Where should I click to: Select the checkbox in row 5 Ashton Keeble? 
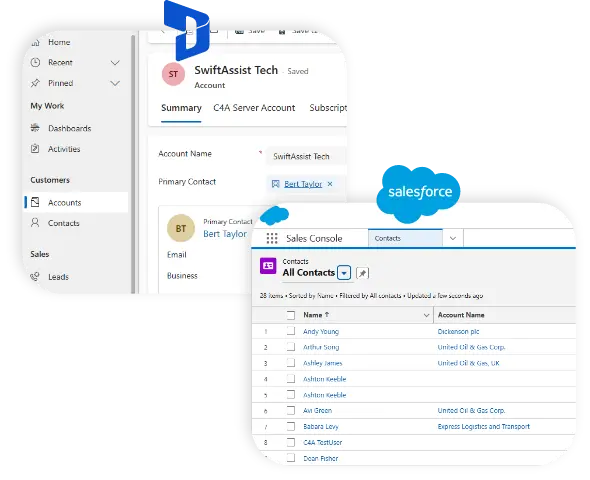coord(290,394)
